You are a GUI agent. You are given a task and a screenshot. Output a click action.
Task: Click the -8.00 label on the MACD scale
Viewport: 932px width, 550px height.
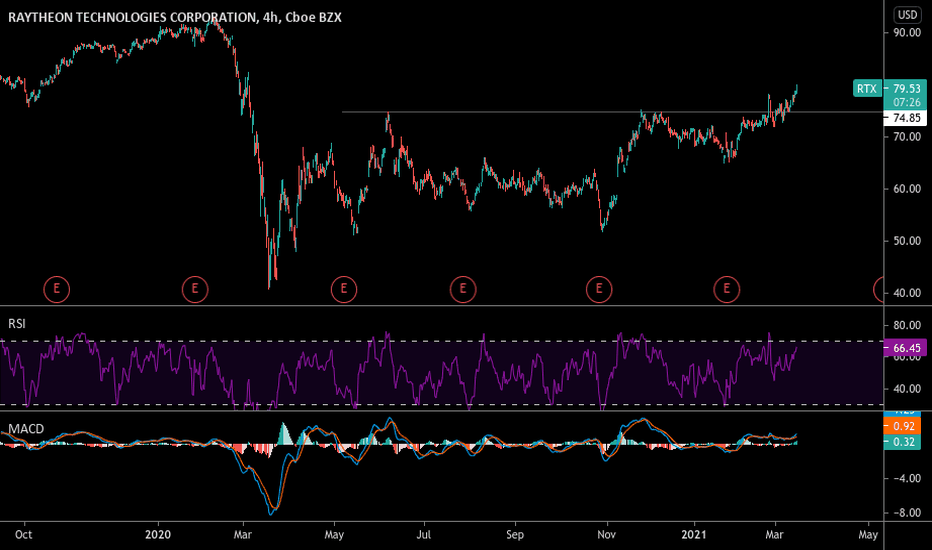[x=907, y=512]
